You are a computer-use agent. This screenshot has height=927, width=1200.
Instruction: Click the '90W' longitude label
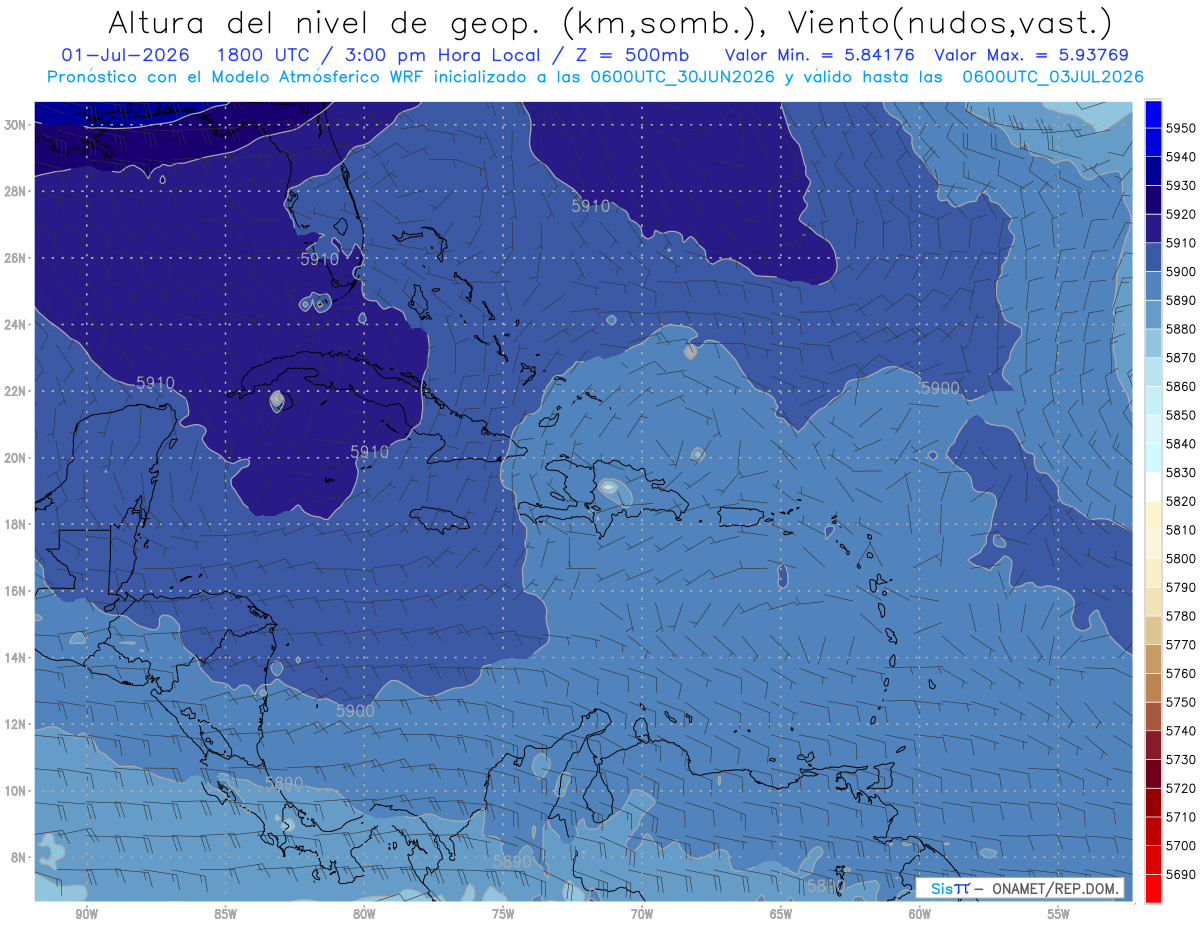point(86,913)
